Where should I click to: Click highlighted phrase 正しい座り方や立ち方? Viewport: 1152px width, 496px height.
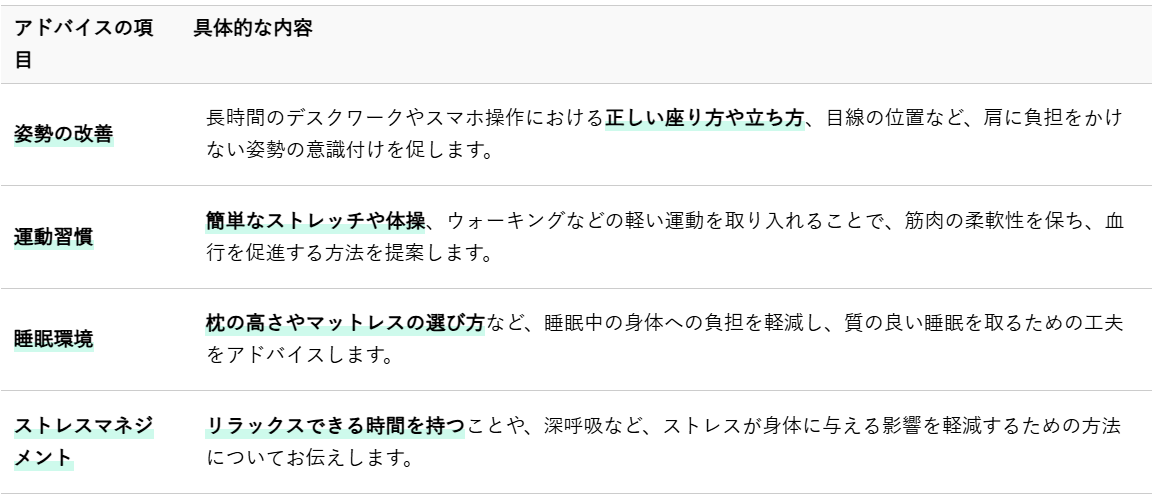point(704,118)
